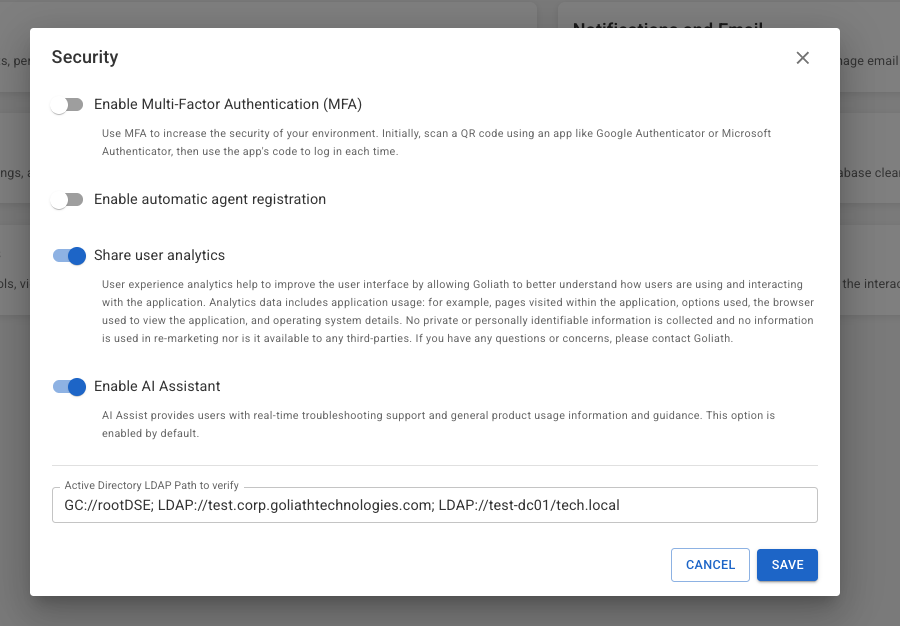
Task: Click the Active Directory LDAP Path field
Action: pos(435,505)
